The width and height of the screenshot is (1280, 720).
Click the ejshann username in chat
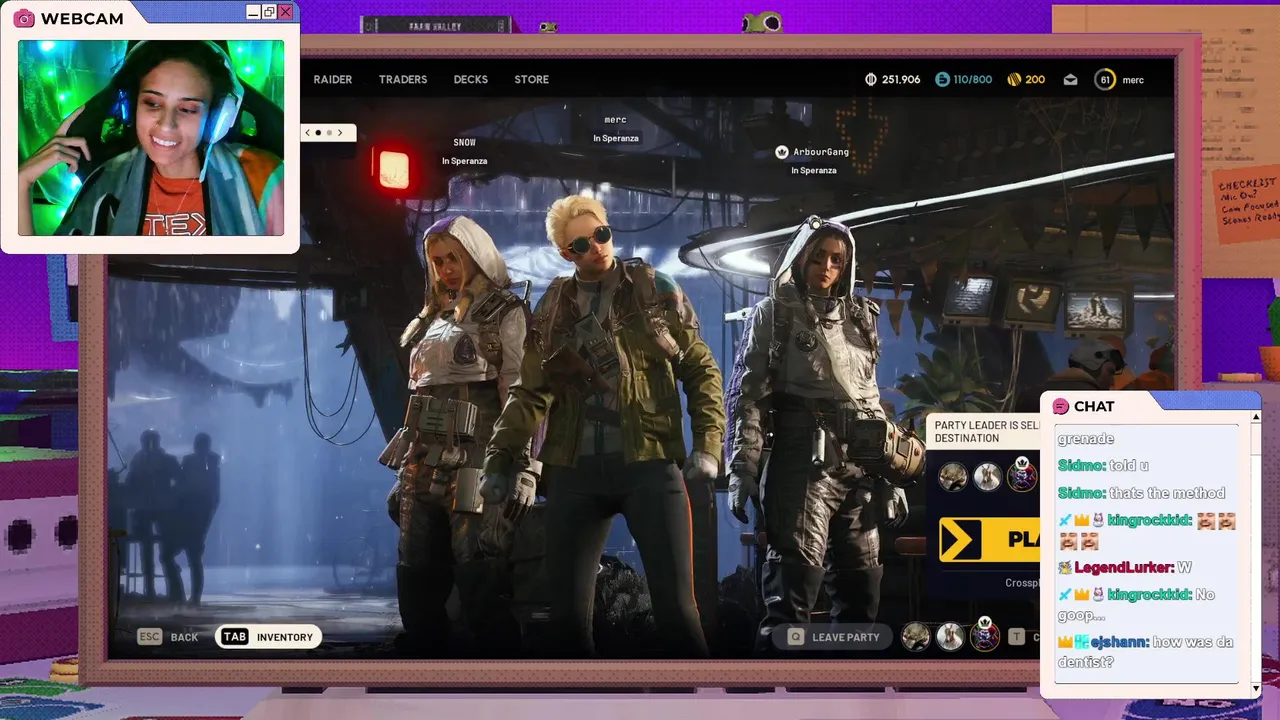[x=1119, y=642]
